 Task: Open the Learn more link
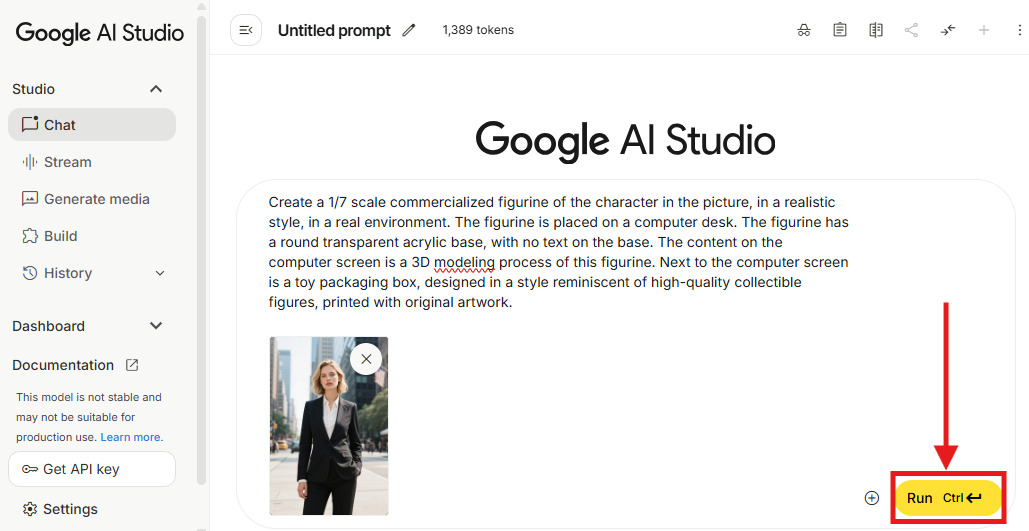[130, 437]
